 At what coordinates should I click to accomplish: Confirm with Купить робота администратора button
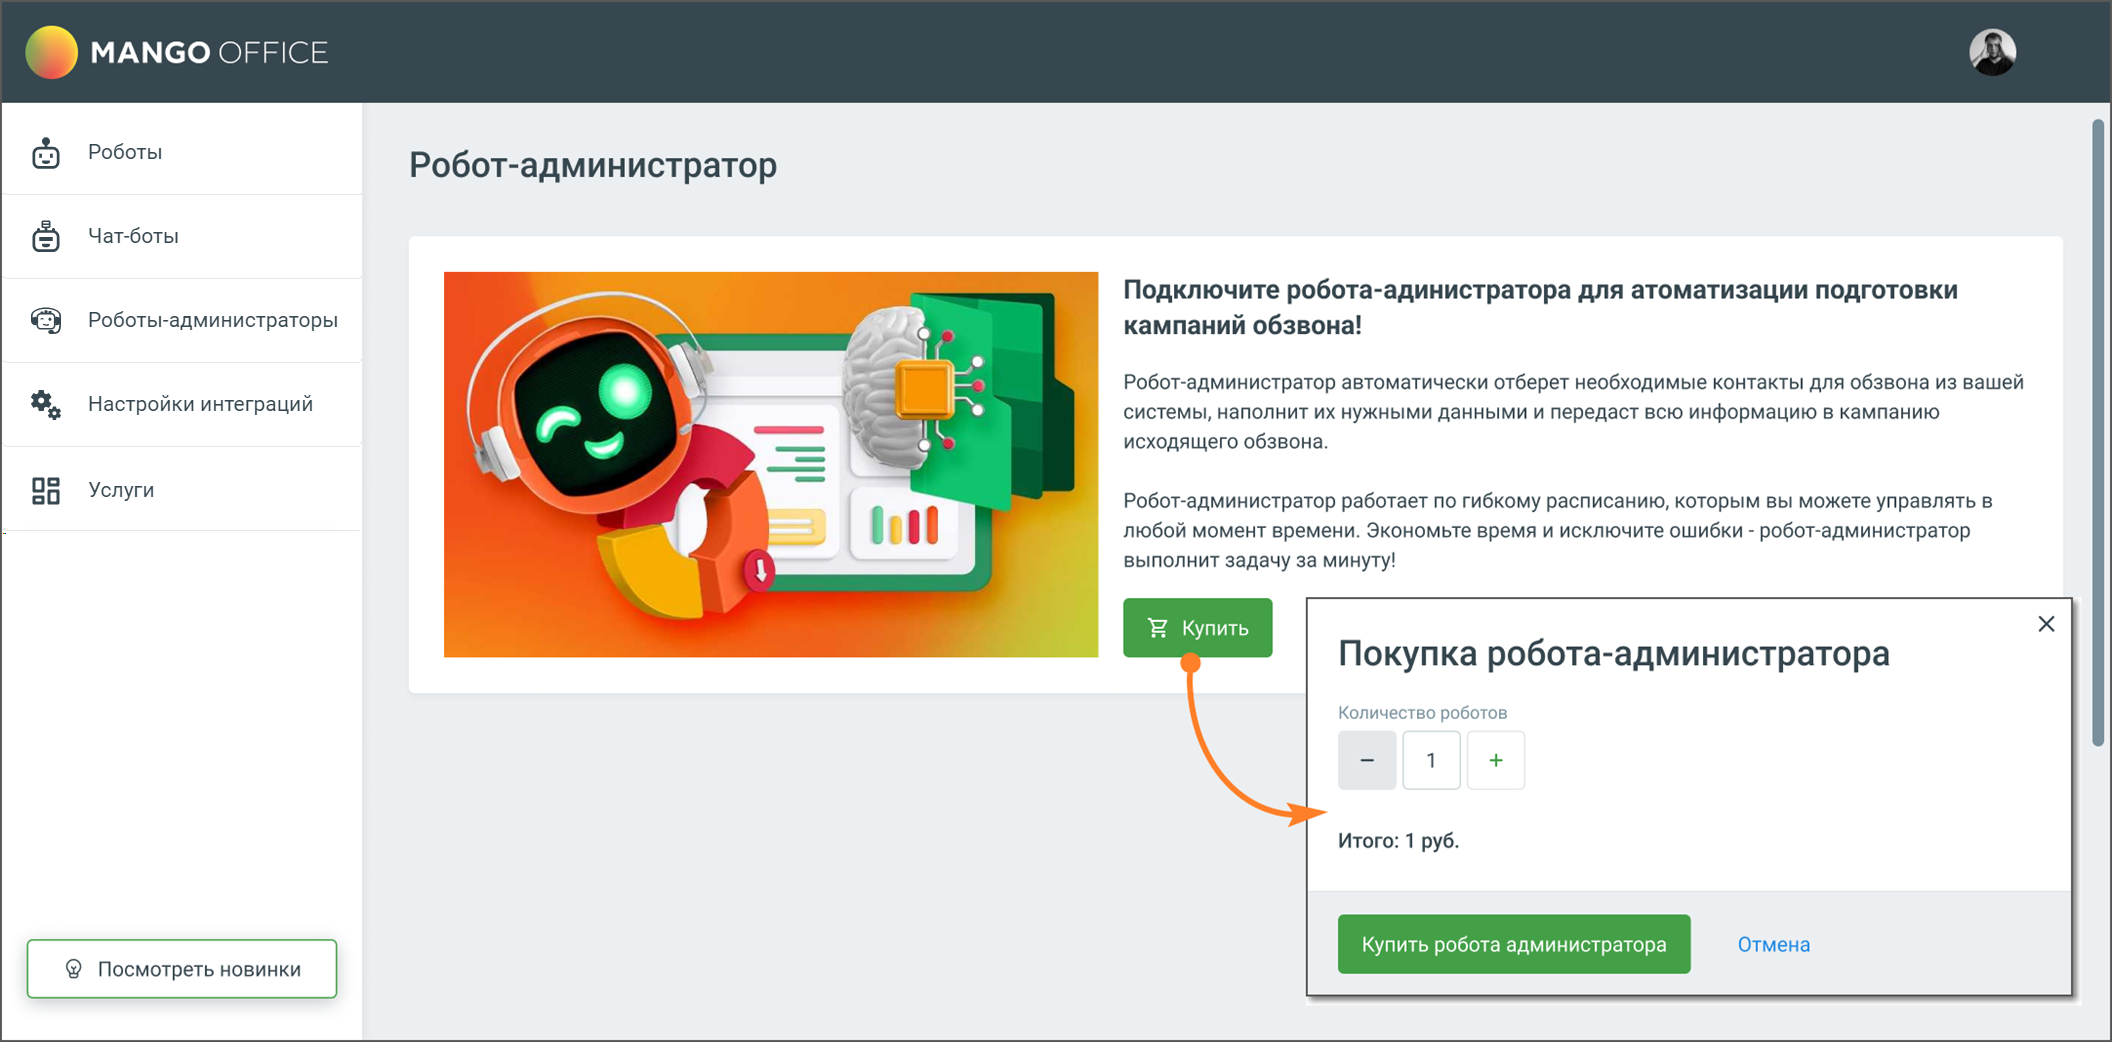[x=1514, y=944]
